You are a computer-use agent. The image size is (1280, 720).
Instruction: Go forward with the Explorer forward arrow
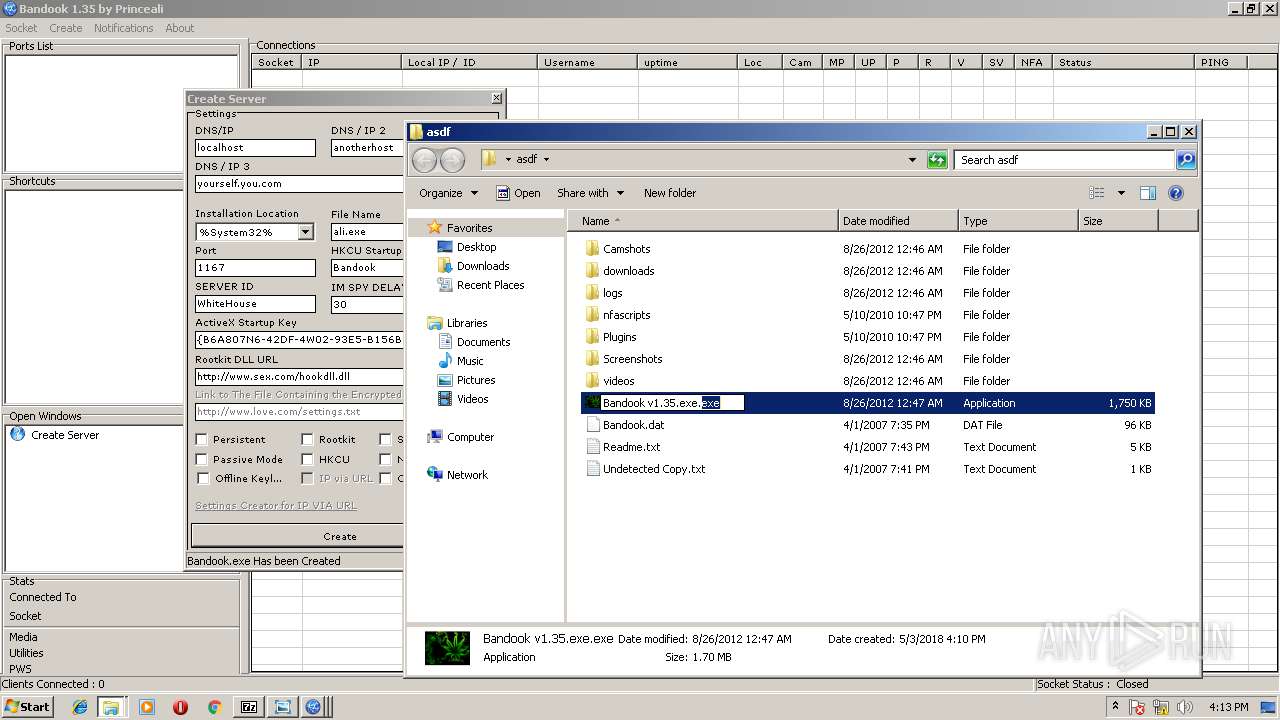coord(452,160)
